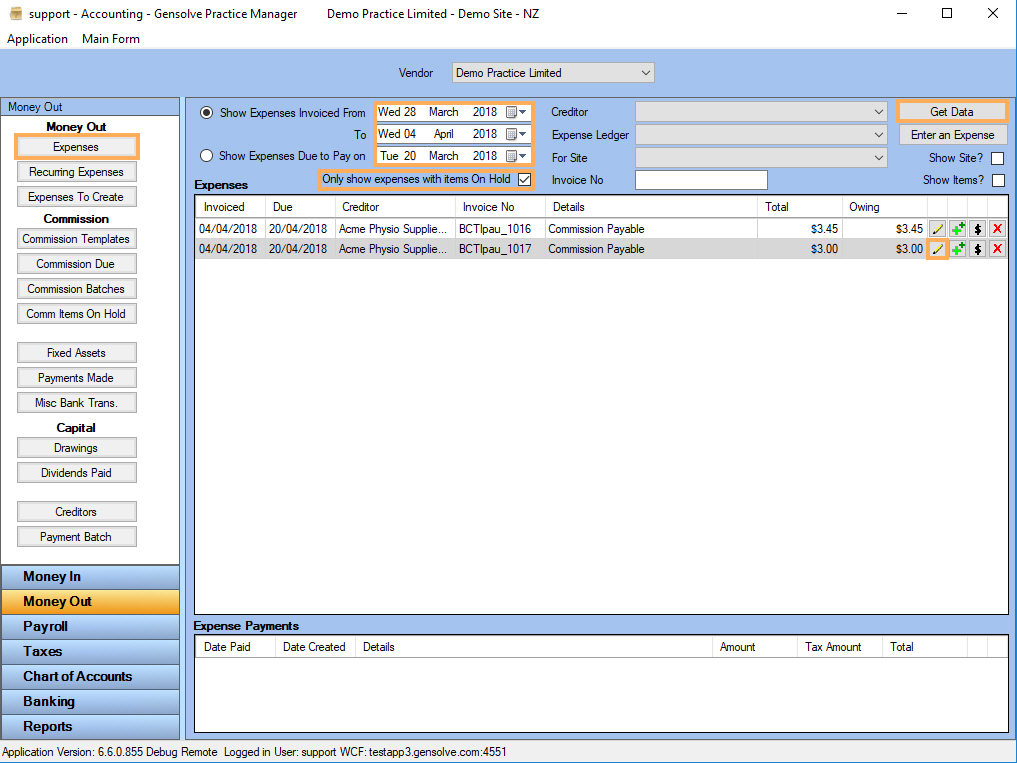Click dollar sign icon on the $3.45 expense

[x=977, y=229]
